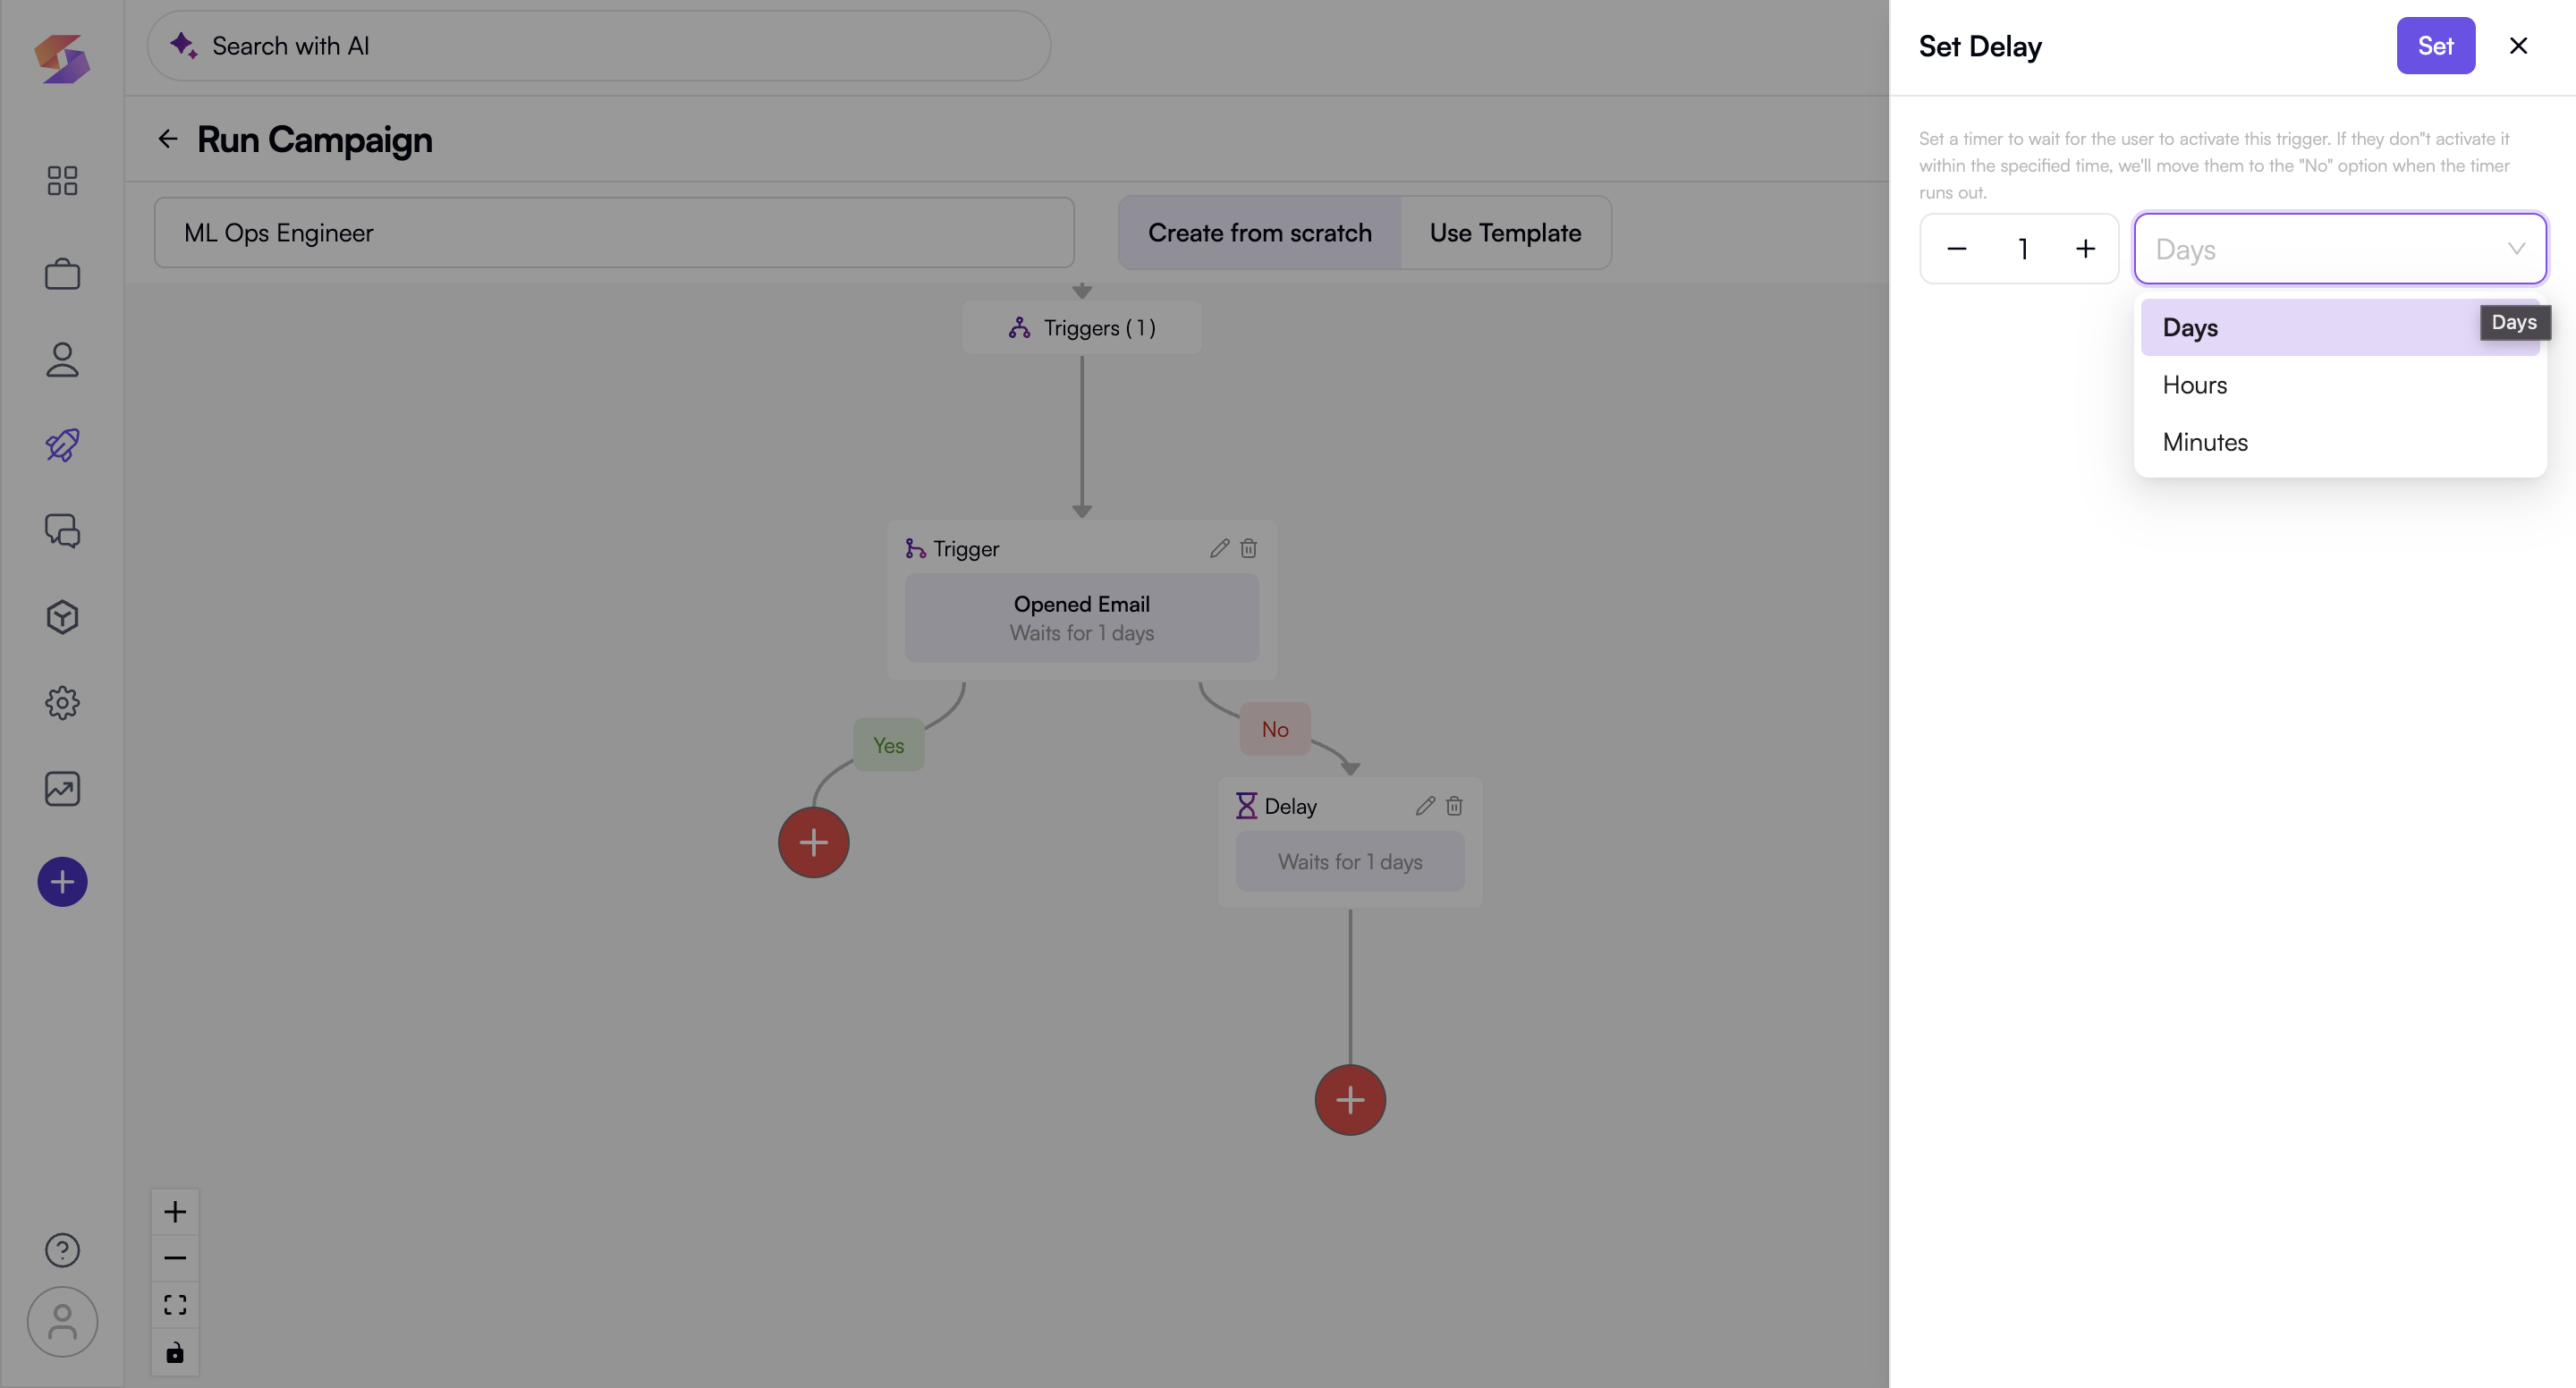Click the delay number value field

click(2022, 249)
